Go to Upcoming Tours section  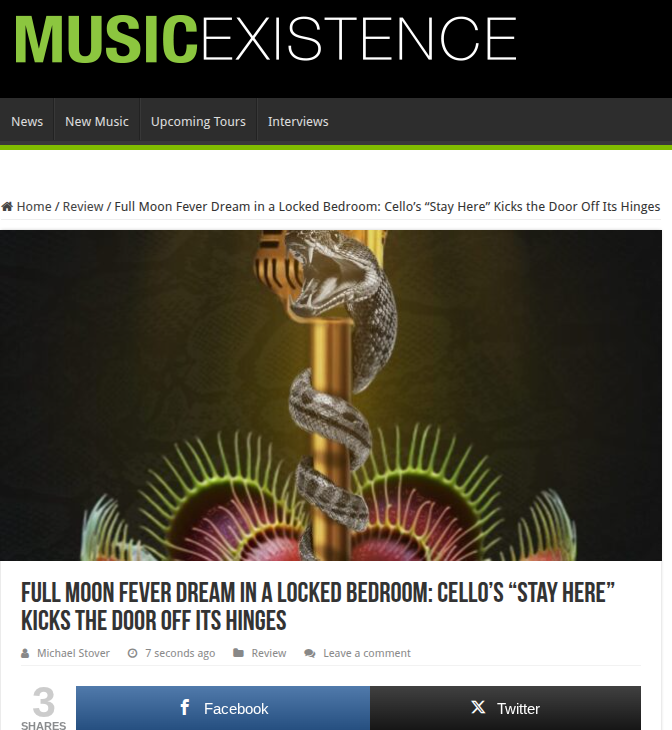pyautogui.click(x=198, y=122)
